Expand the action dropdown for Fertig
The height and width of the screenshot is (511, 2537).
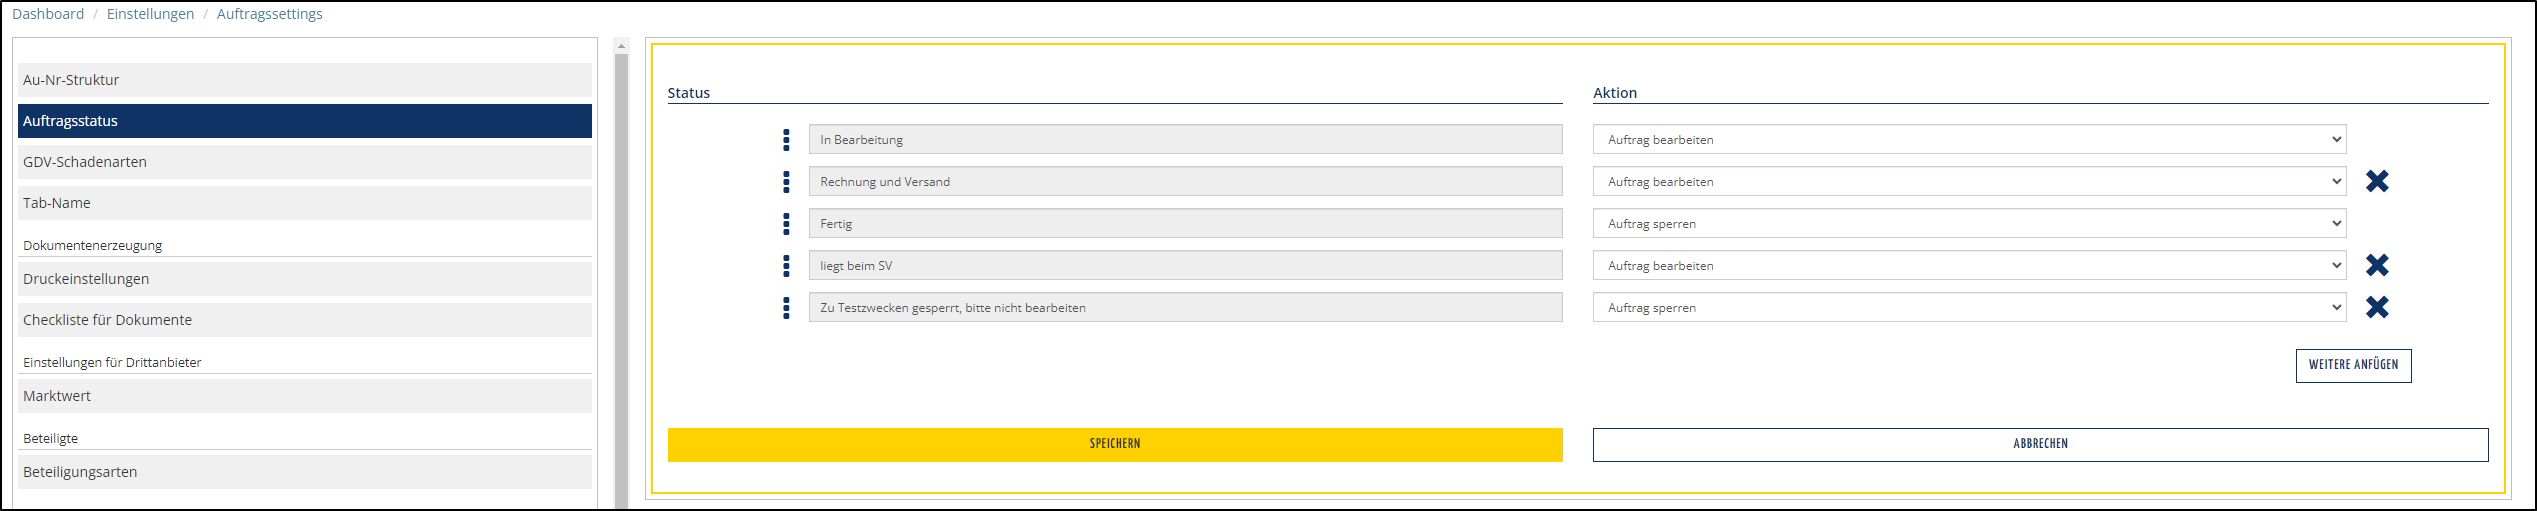pyautogui.click(x=1969, y=224)
